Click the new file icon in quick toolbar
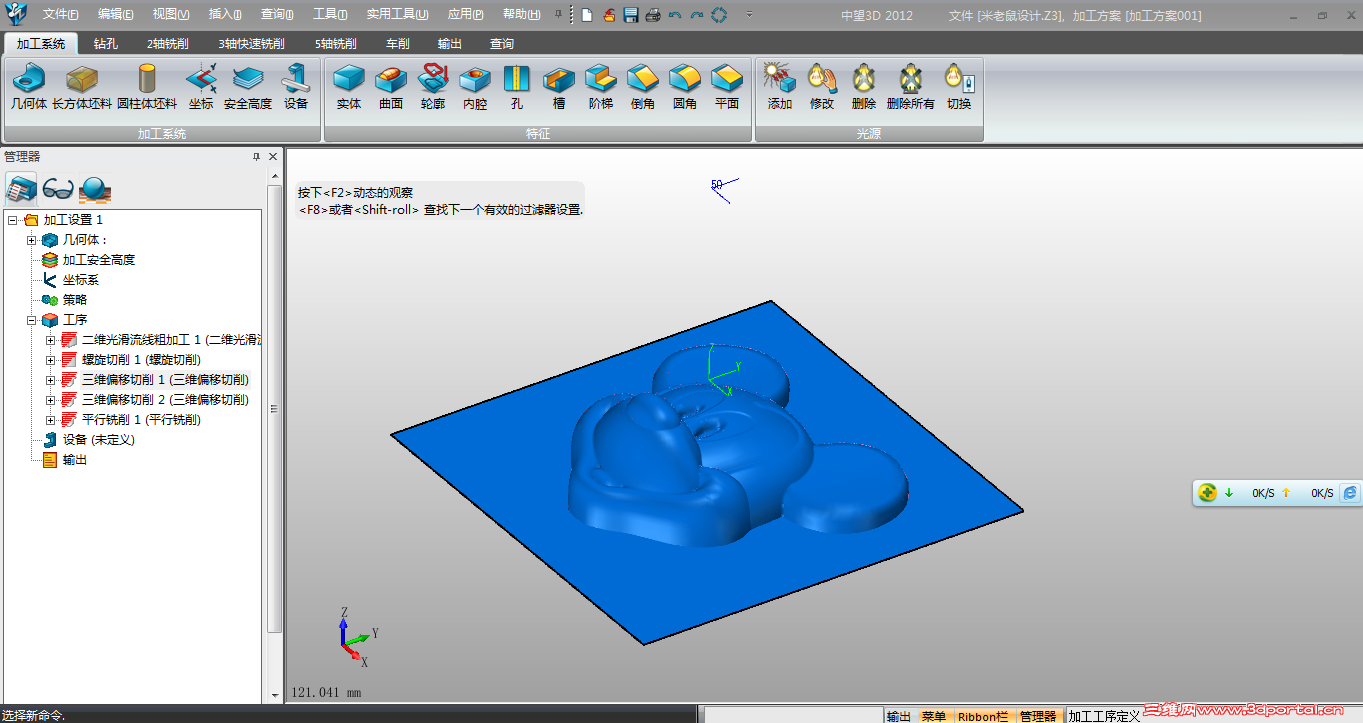 [x=587, y=15]
